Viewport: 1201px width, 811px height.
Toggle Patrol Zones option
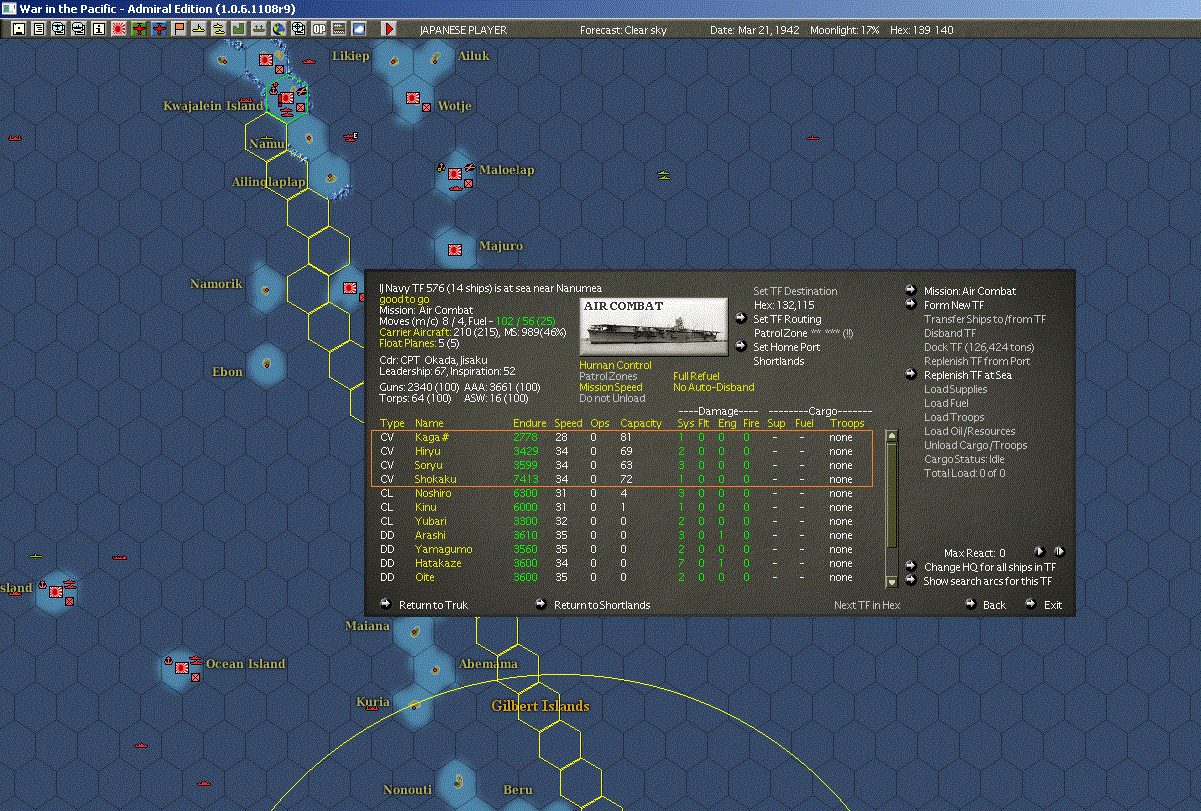pos(608,376)
